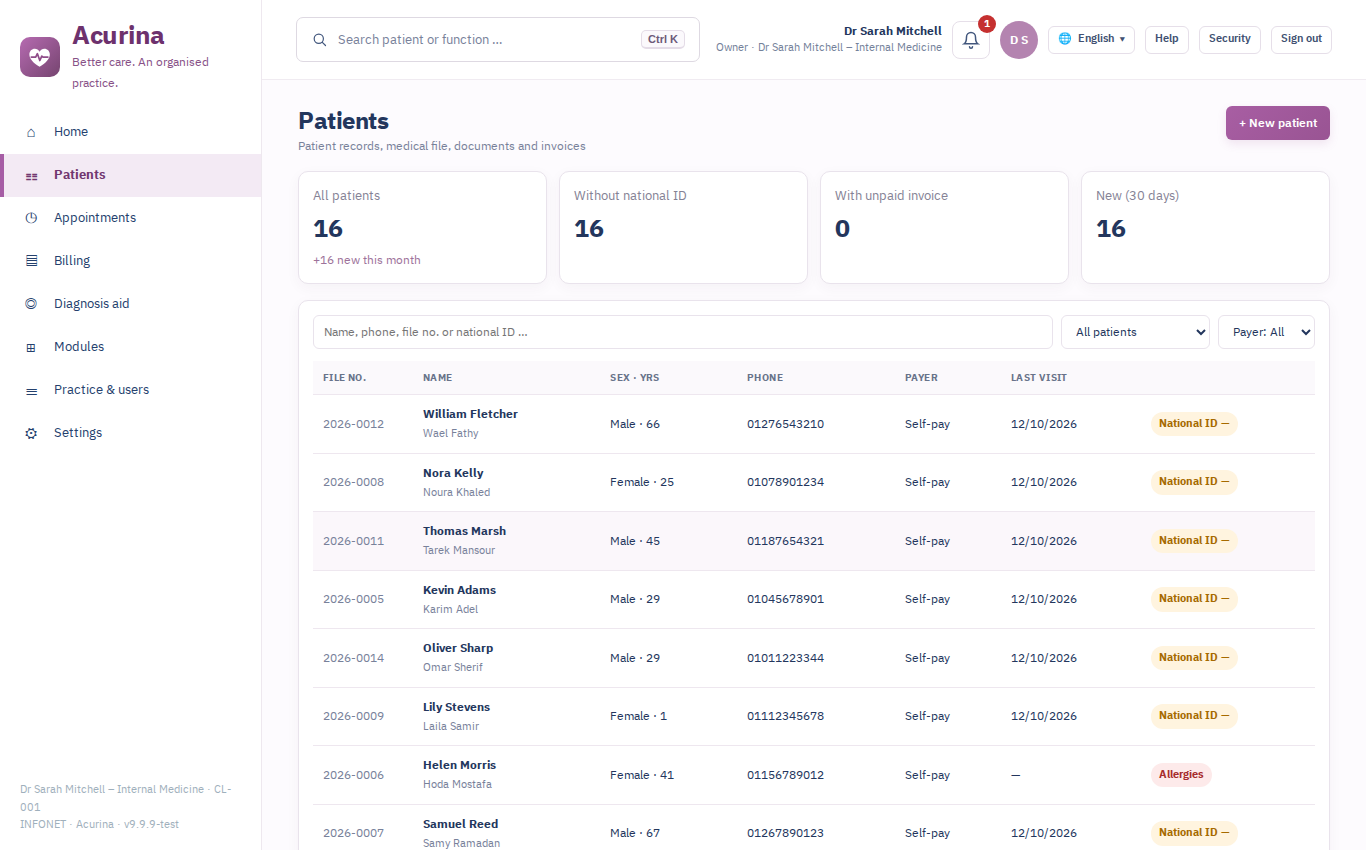1366x850 pixels.
Task: Click the Sign out button
Action: tap(1301, 39)
